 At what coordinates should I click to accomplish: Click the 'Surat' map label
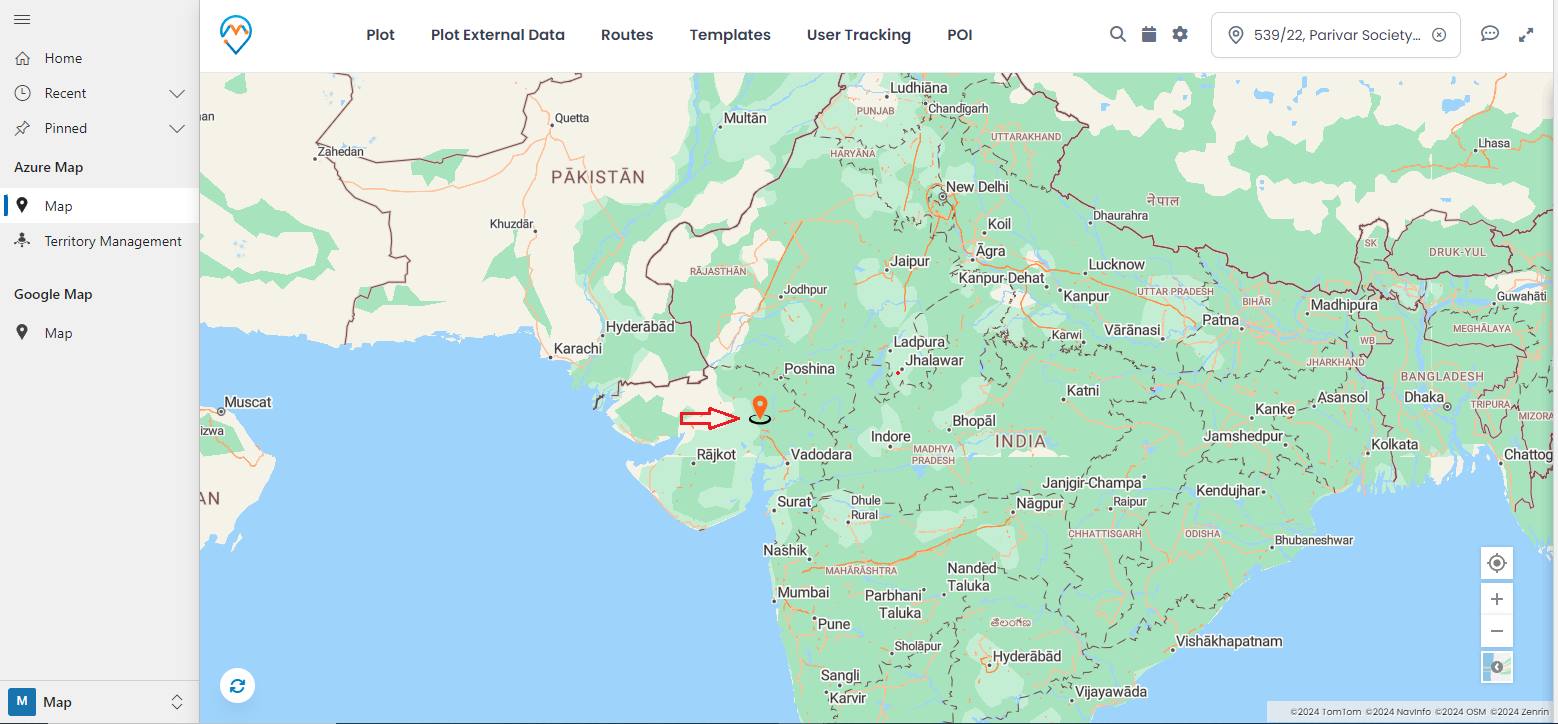tap(795, 501)
